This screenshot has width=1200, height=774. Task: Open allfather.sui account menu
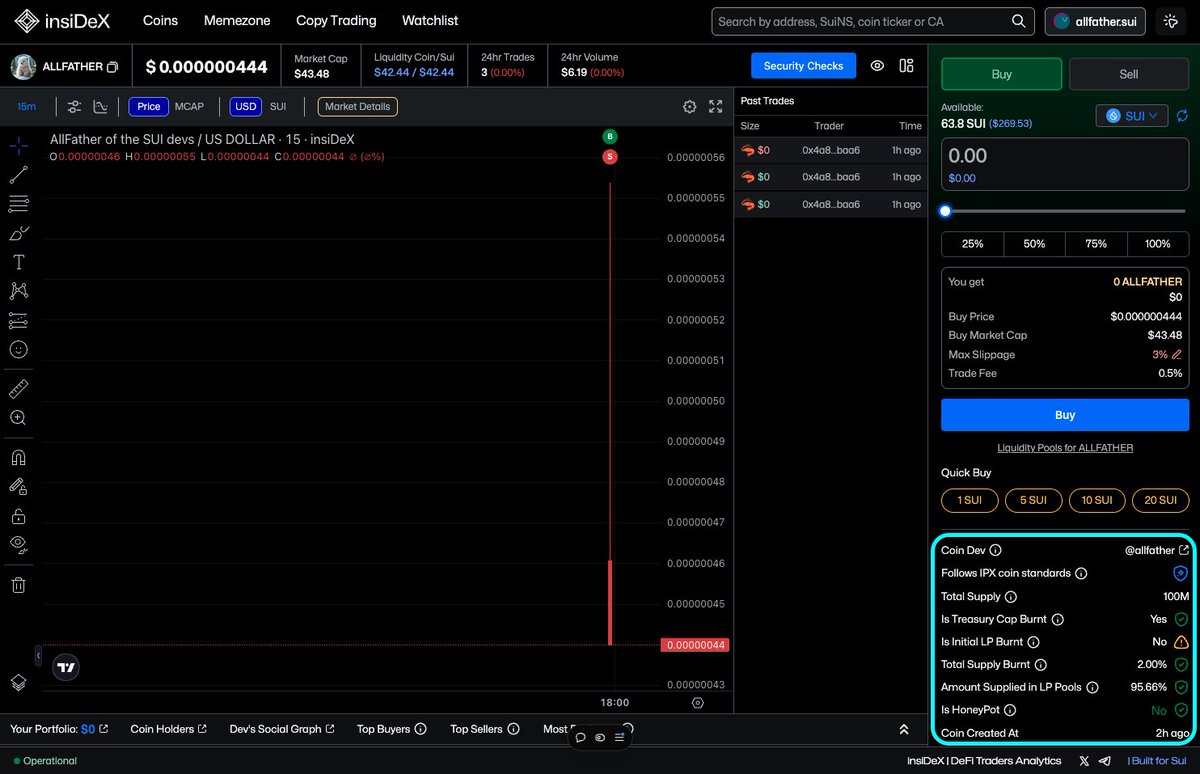[1095, 21]
